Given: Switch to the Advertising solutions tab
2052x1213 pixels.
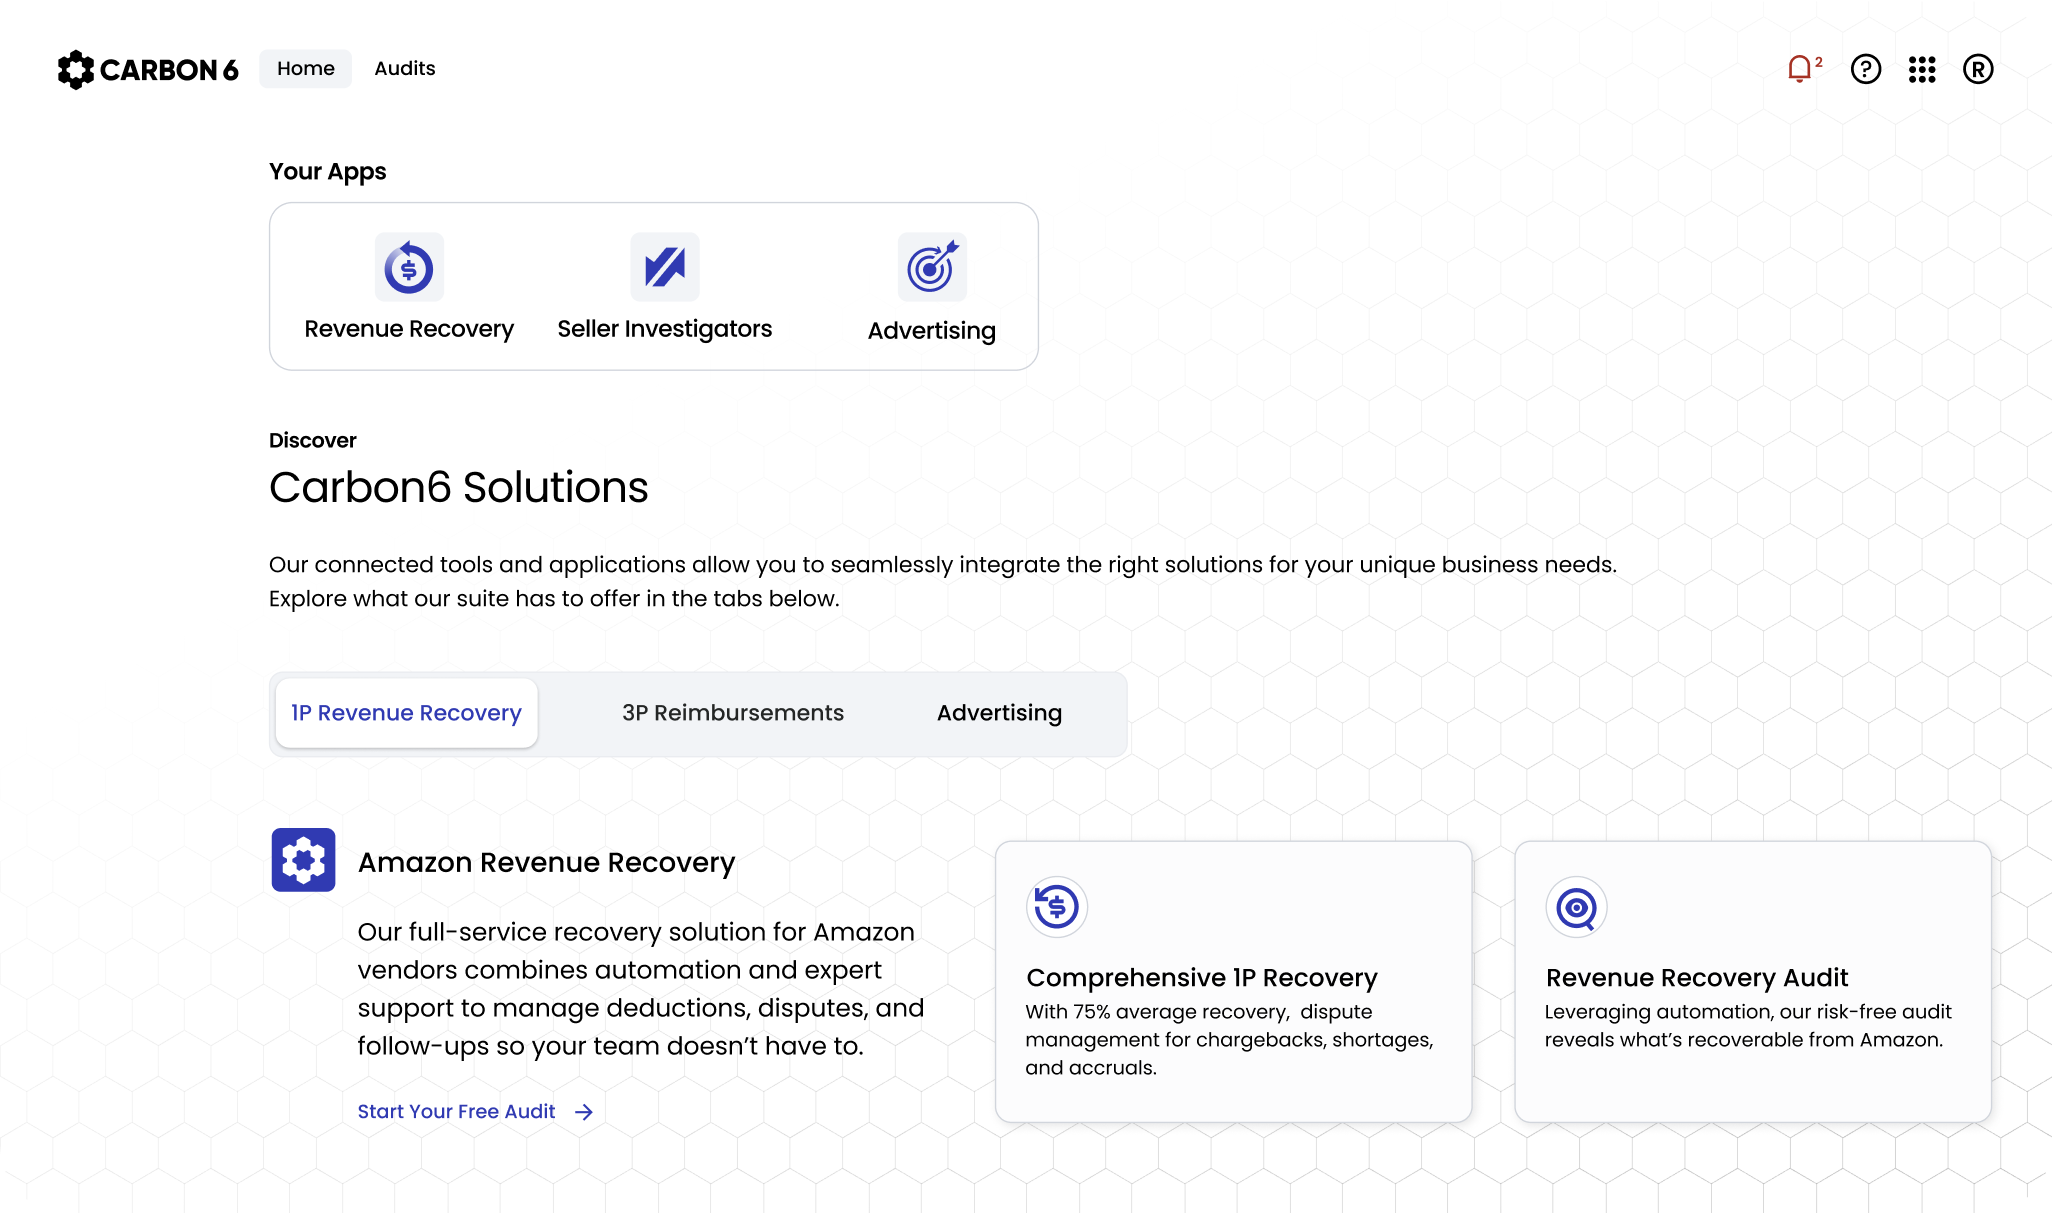Looking at the screenshot, I should [x=999, y=713].
